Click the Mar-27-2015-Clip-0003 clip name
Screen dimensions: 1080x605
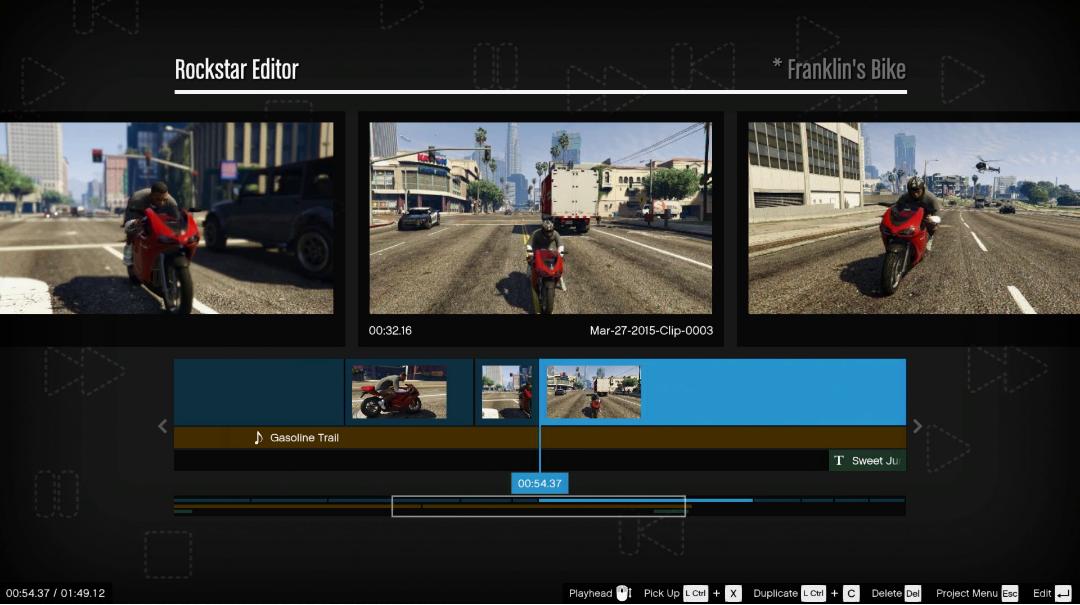coord(651,331)
